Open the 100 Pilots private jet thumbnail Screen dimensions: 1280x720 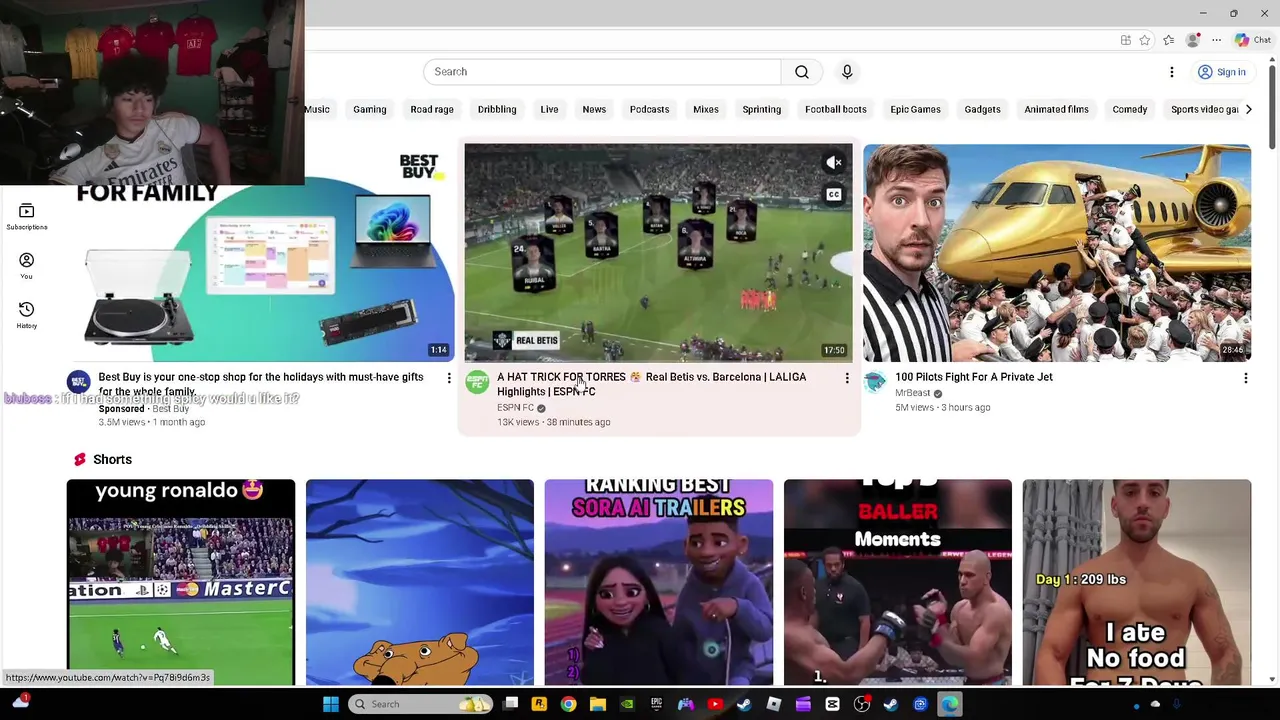[1057, 253]
